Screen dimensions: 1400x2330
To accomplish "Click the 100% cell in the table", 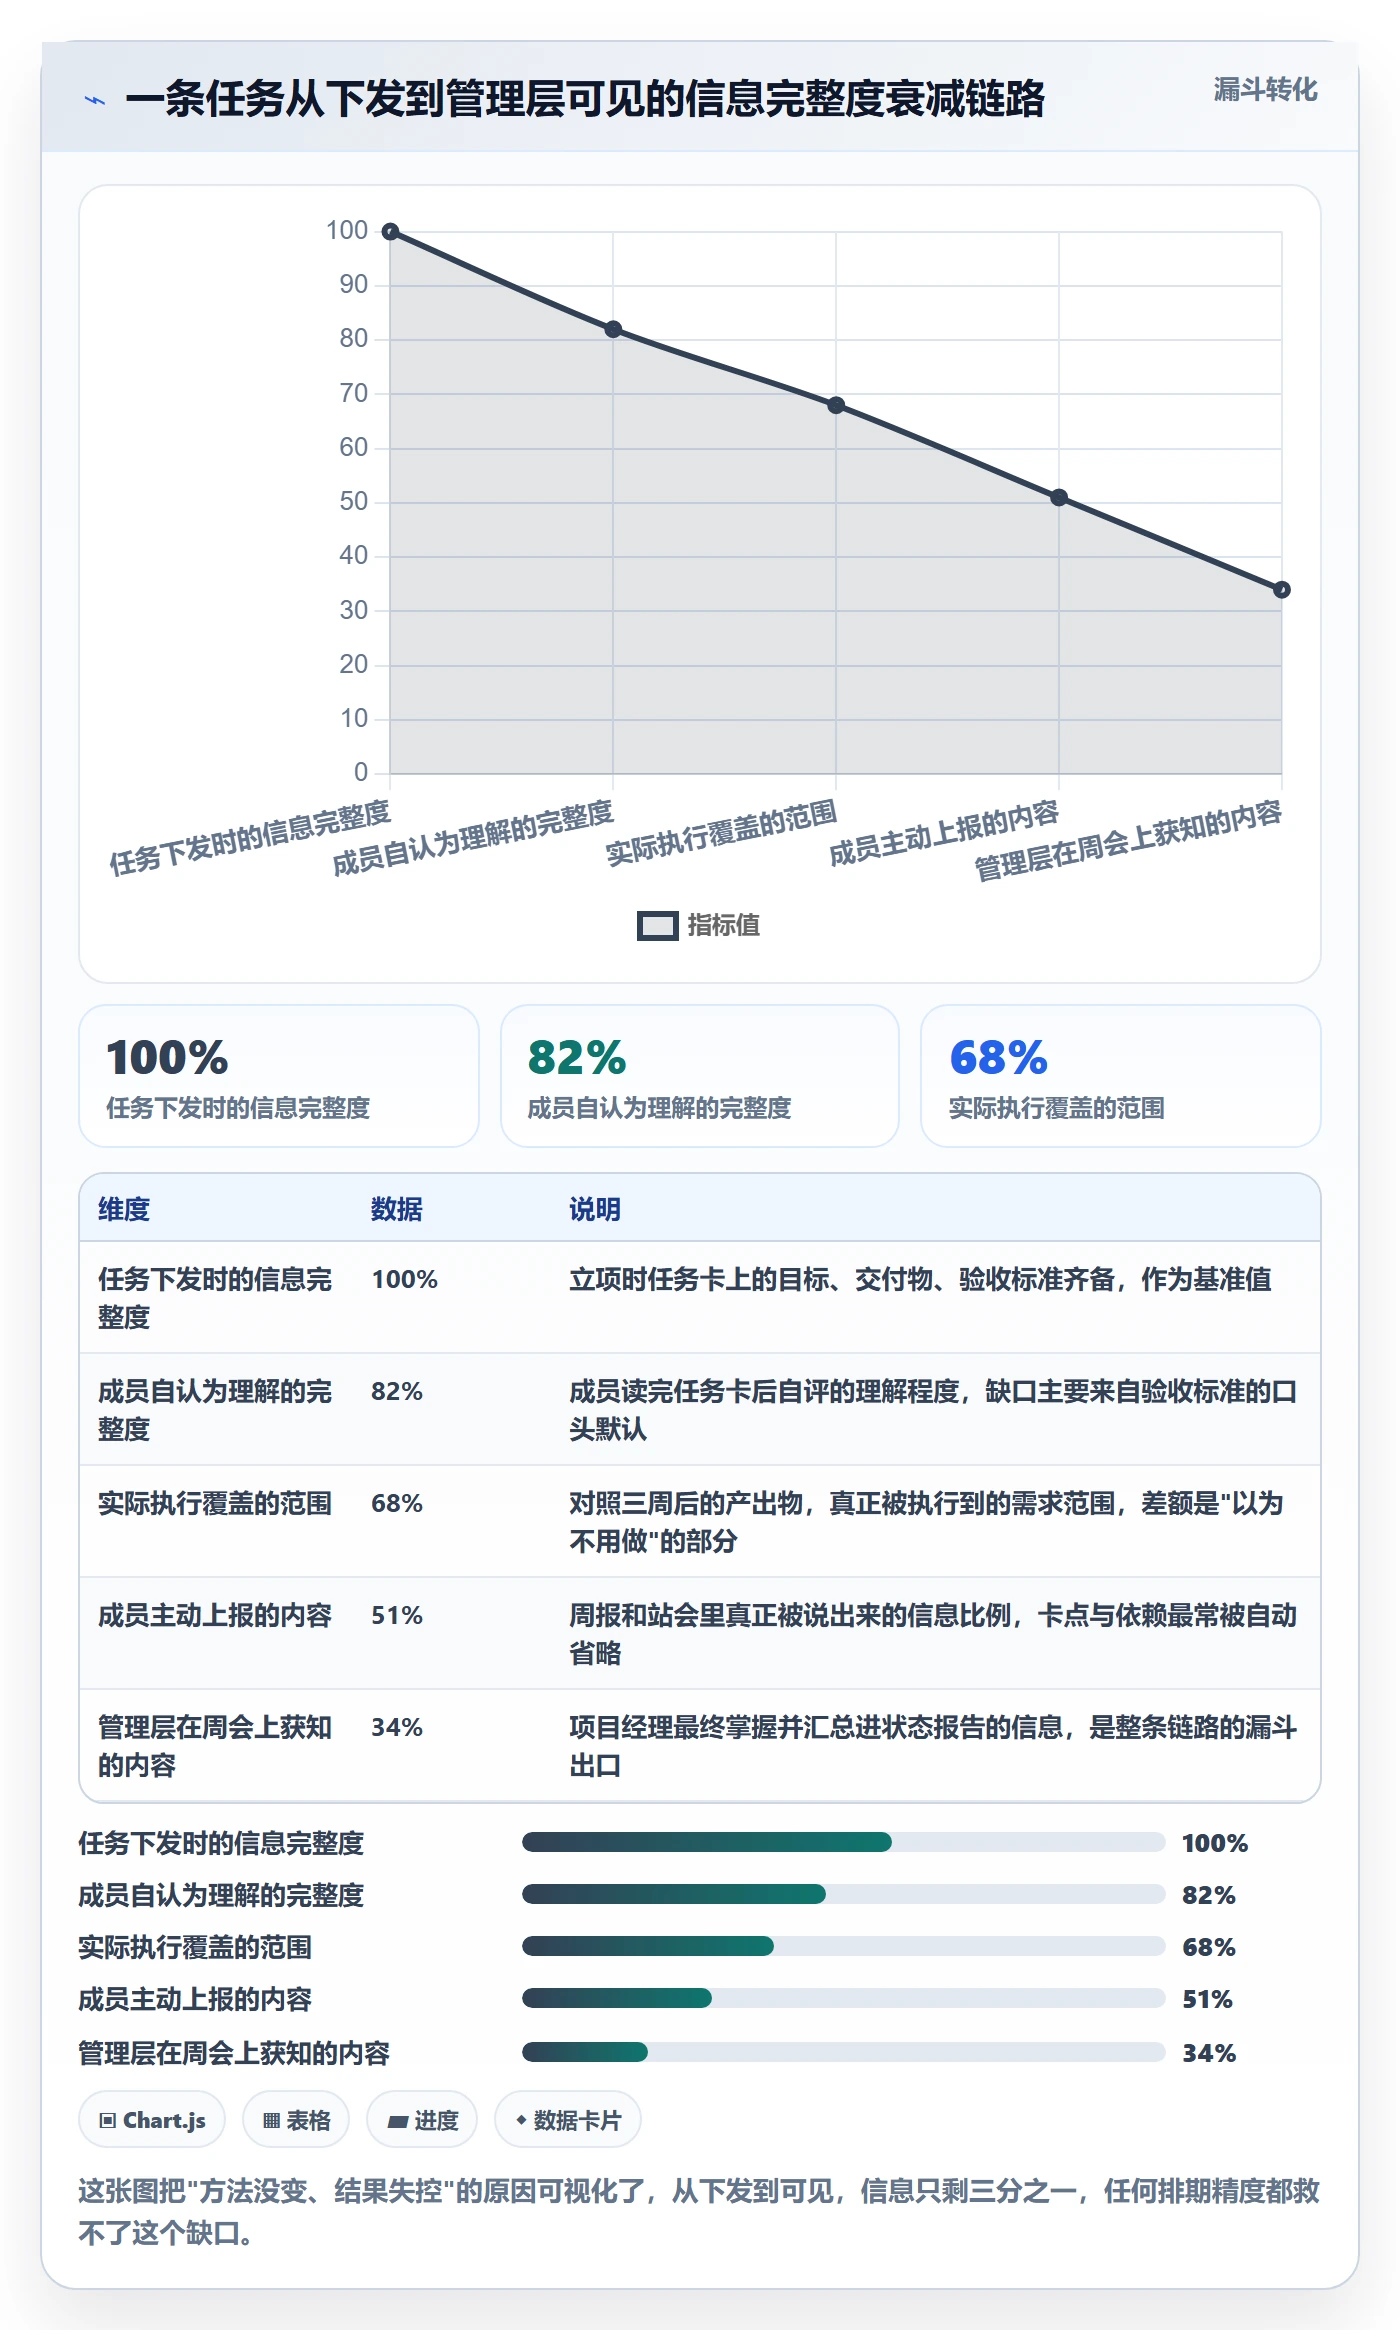I will tap(405, 1279).
